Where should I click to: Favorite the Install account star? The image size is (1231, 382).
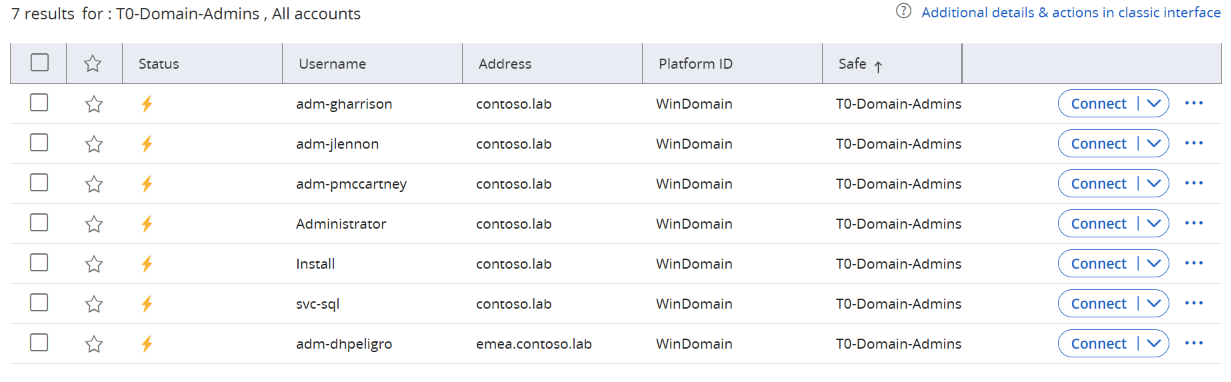[x=93, y=264]
